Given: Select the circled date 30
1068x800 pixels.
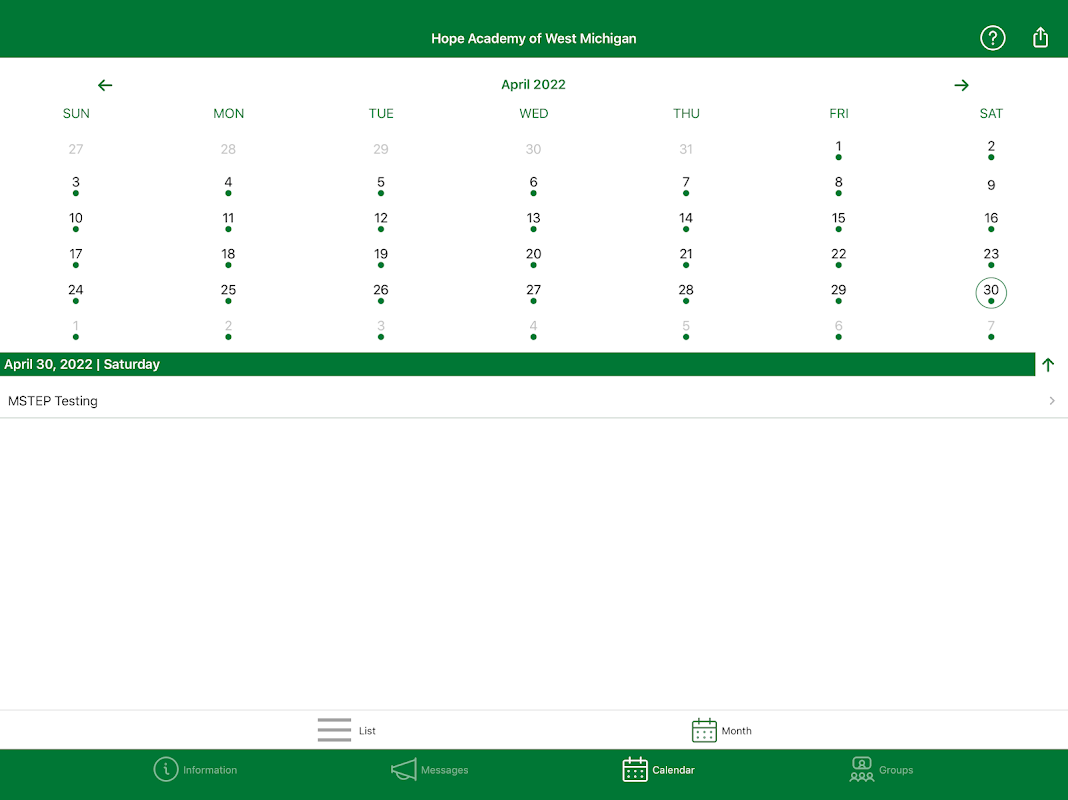Looking at the screenshot, I should pos(991,293).
